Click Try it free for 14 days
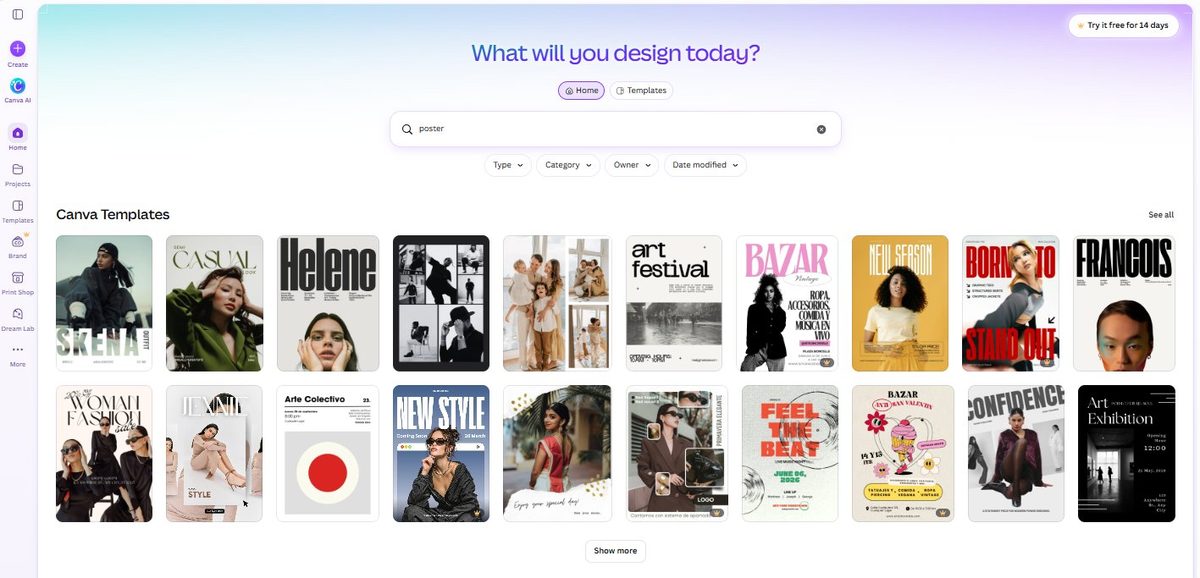 pos(1123,25)
